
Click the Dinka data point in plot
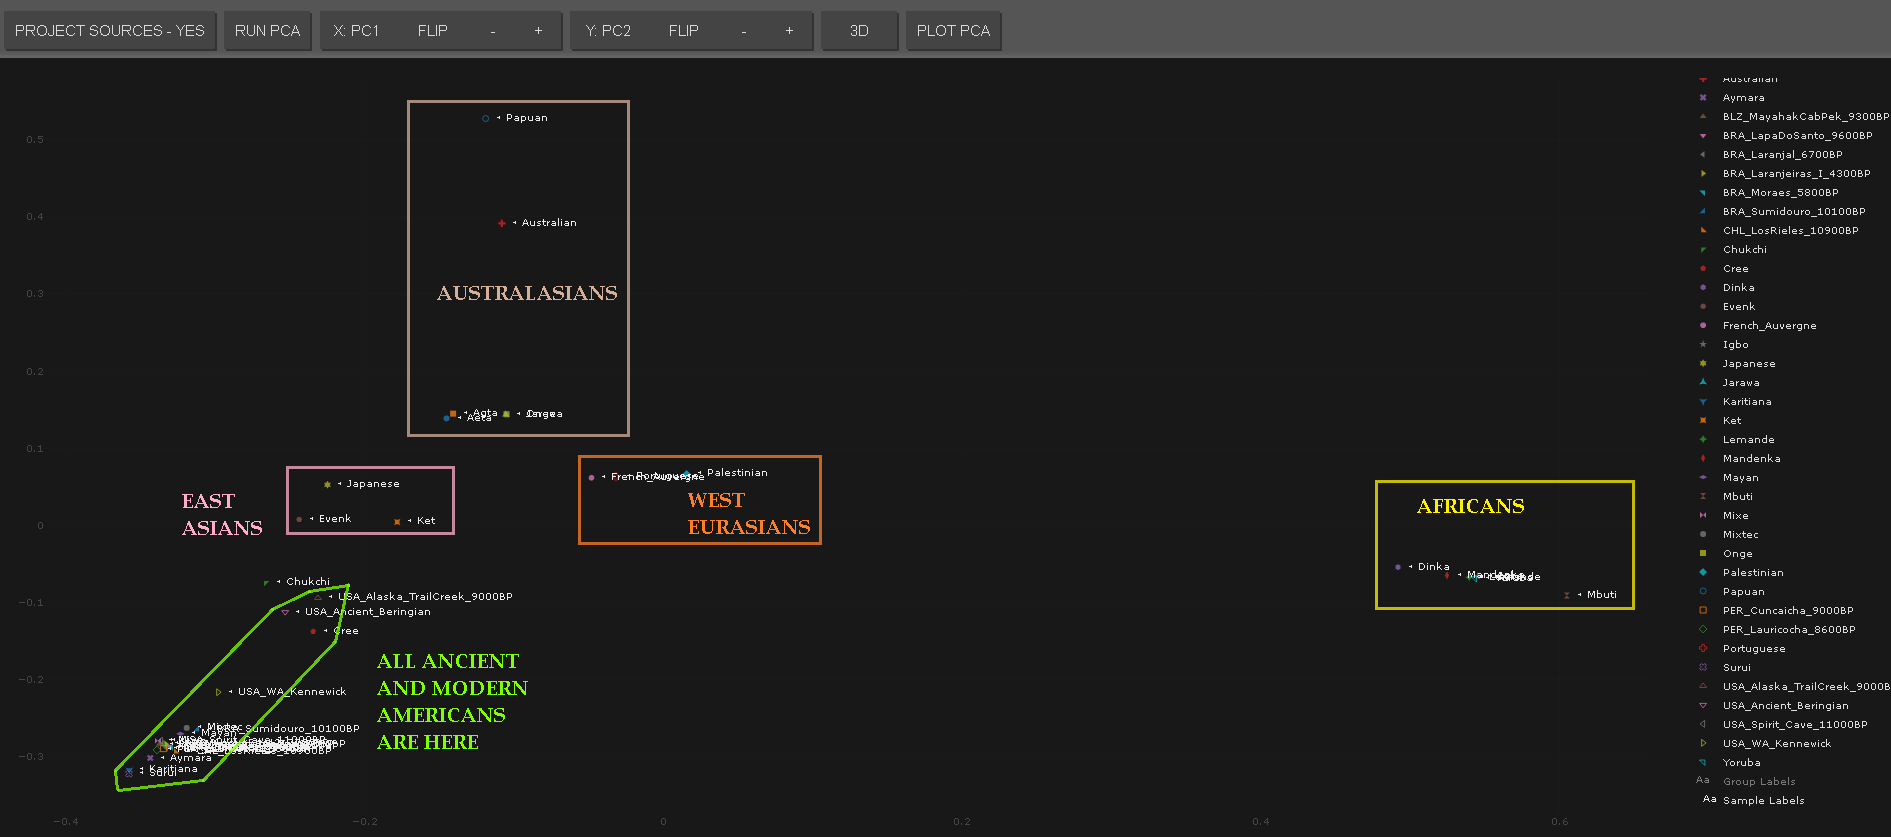(1398, 567)
